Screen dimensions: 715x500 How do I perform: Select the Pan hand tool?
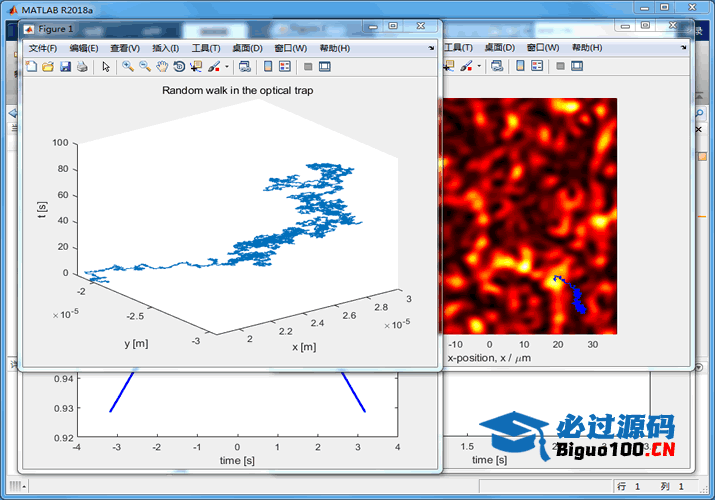(x=162, y=67)
